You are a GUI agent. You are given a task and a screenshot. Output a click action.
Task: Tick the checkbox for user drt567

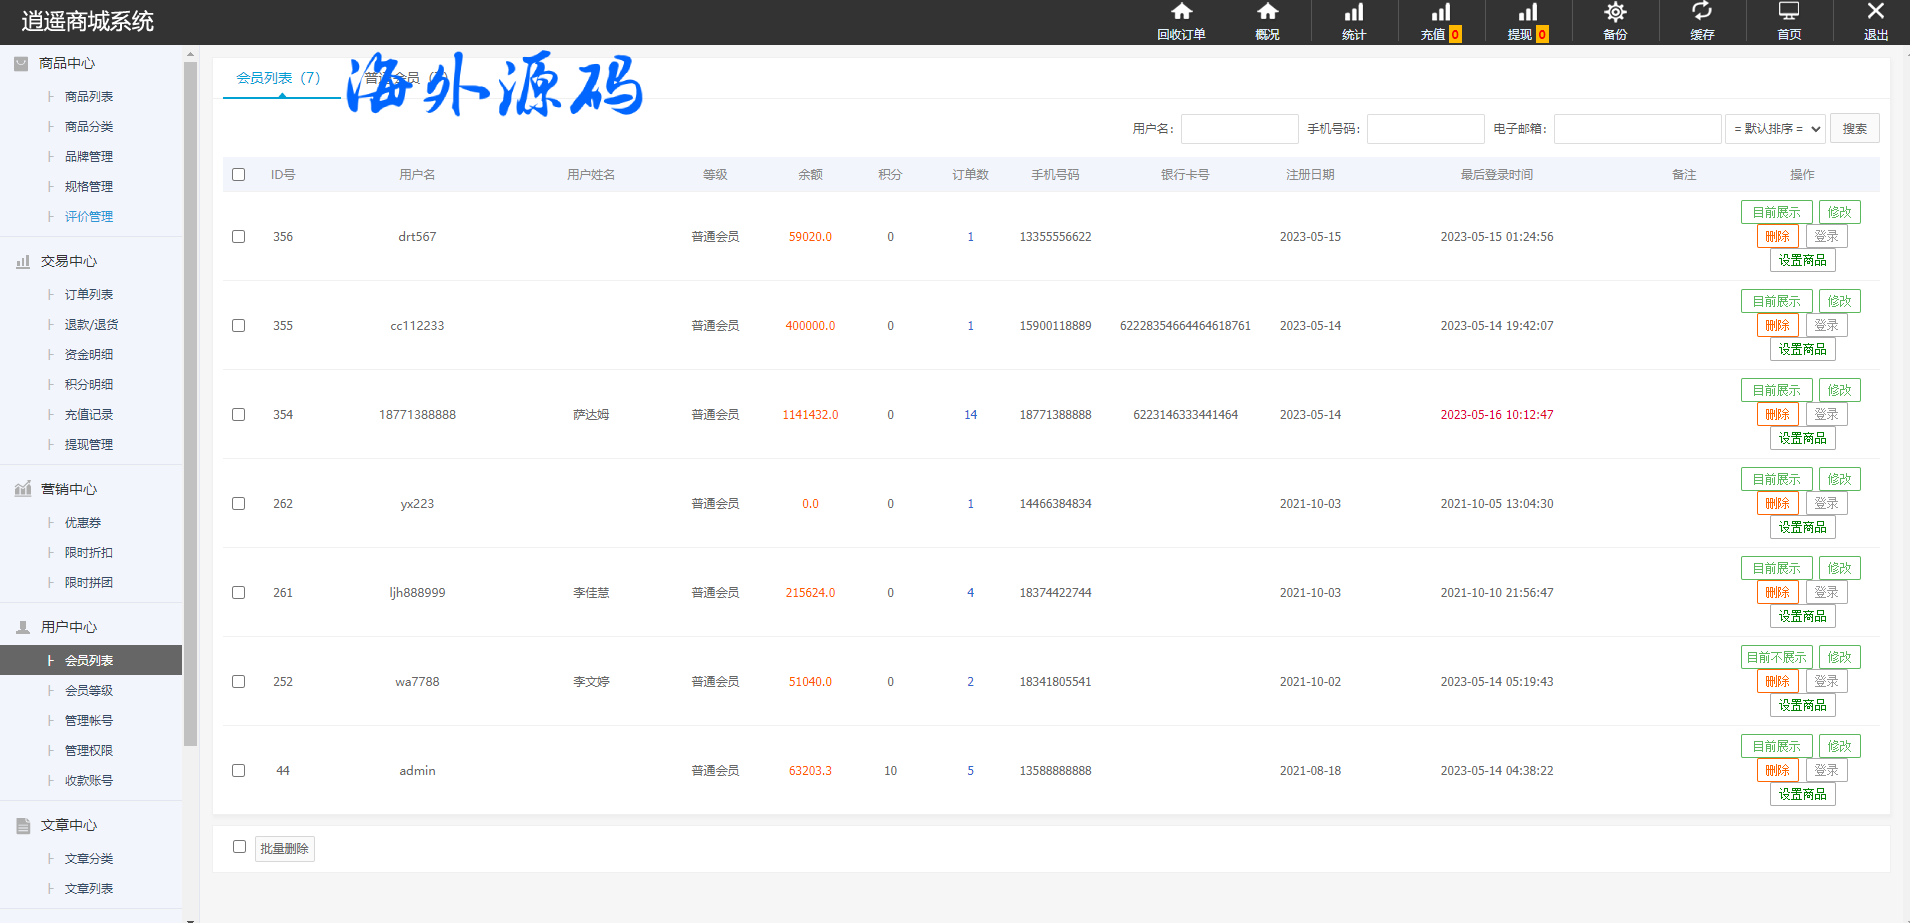pyautogui.click(x=239, y=237)
